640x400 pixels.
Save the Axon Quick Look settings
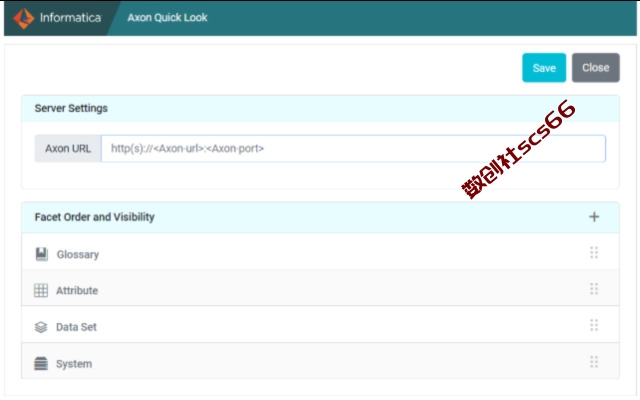[x=544, y=68]
